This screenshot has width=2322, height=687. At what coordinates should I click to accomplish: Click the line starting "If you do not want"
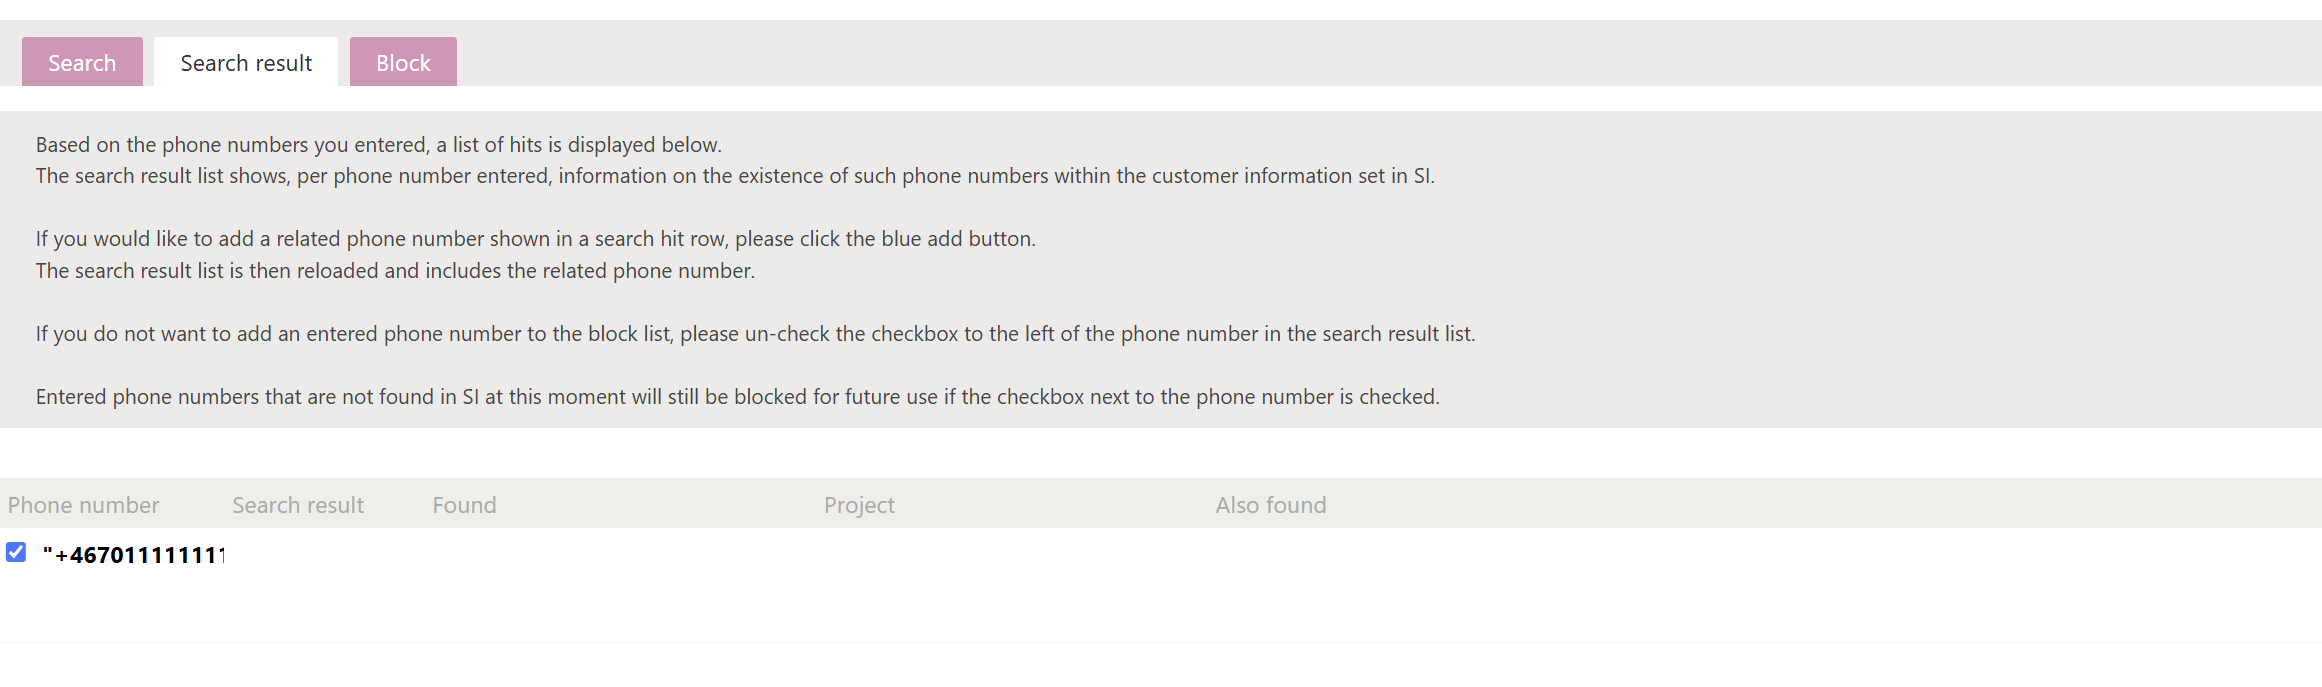point(755,334)
